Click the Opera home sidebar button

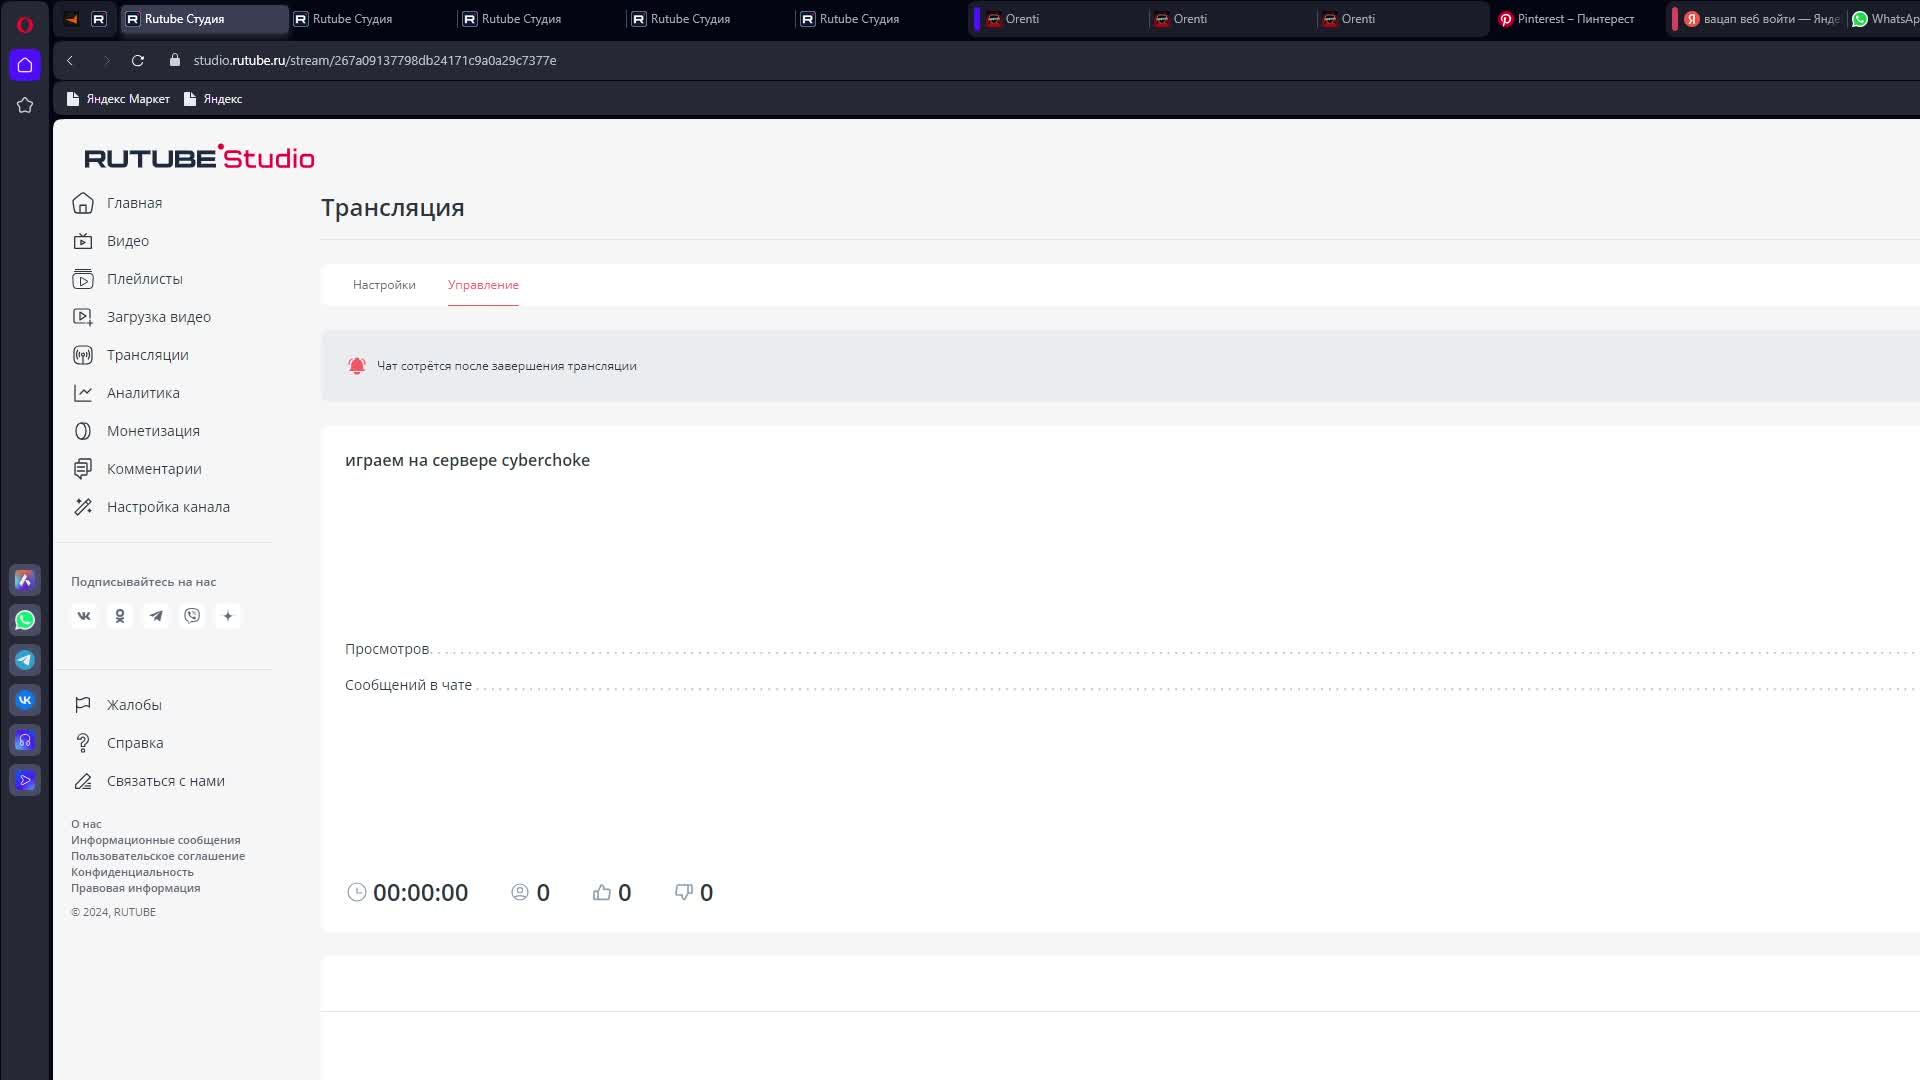click(x=25, y=65)
